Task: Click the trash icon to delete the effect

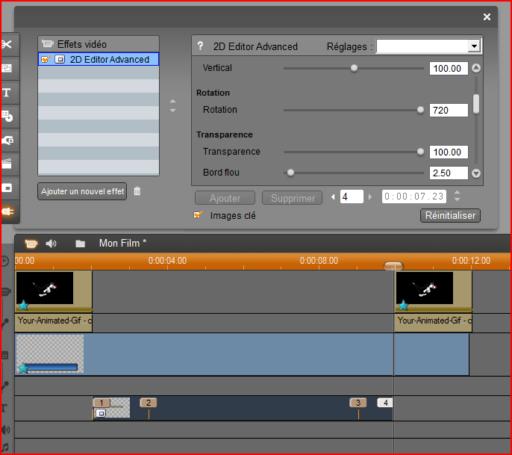Action: tap(137, 191)
